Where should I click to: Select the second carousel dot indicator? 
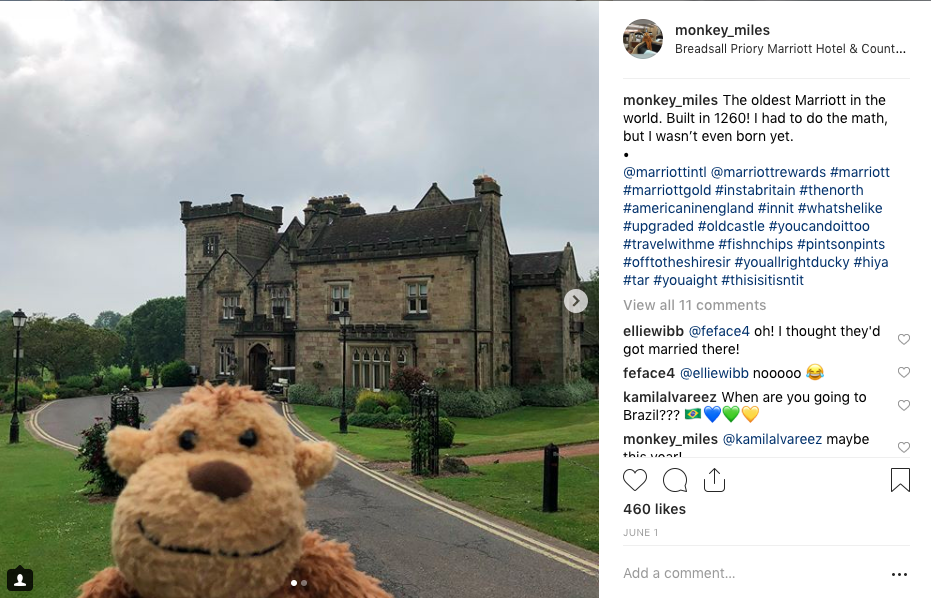304,583
